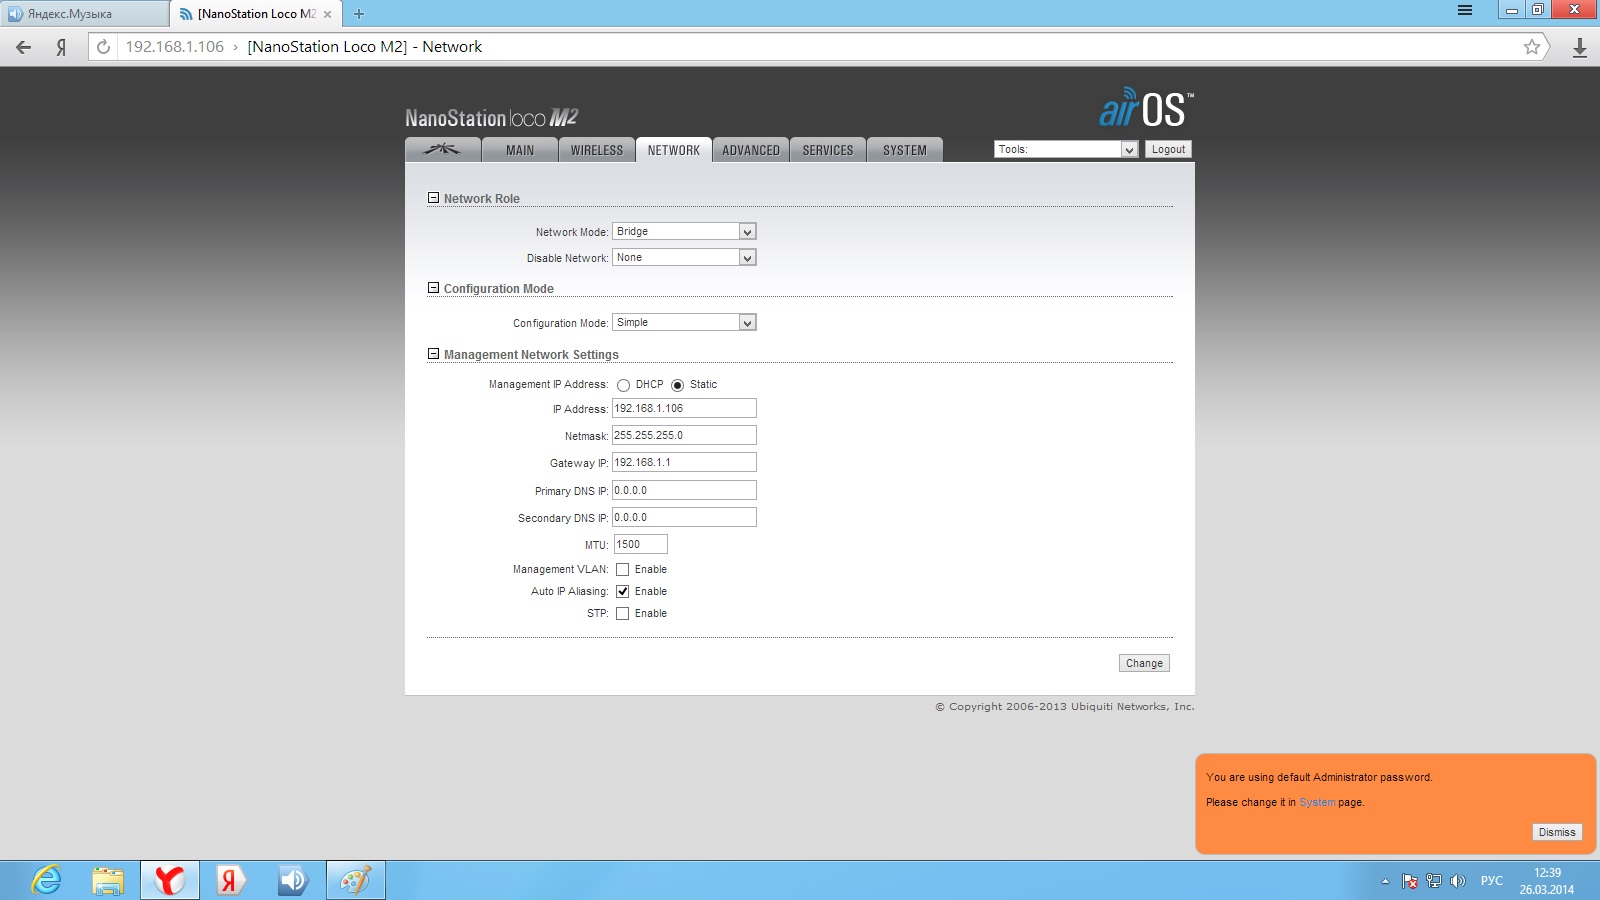
Task: Launch Internet Explorer from the taskbar
Action: 47,880
